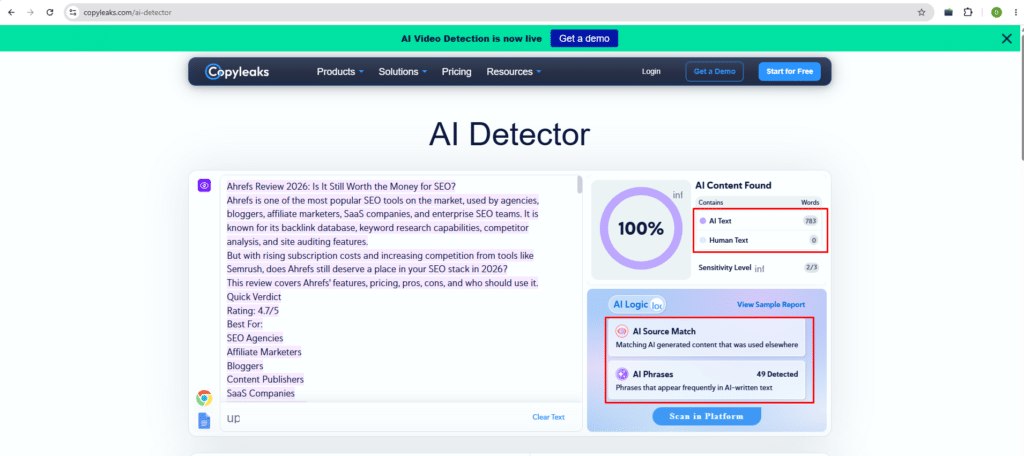Close the AI Video Detection banner

[x=1007, y=39]
